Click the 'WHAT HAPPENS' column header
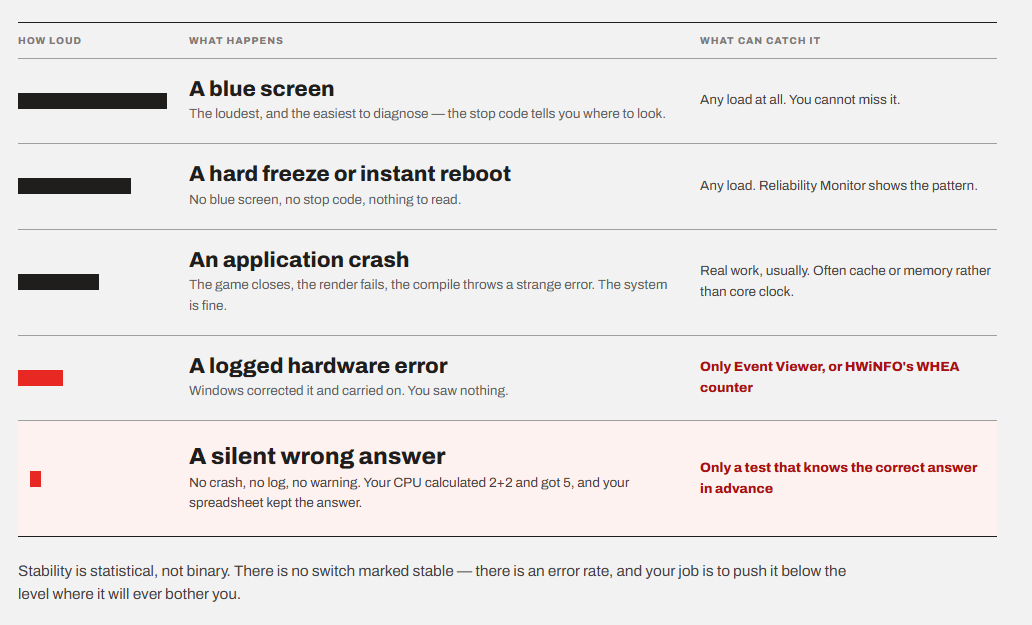 pyautogui.click(x=236, y=41)
